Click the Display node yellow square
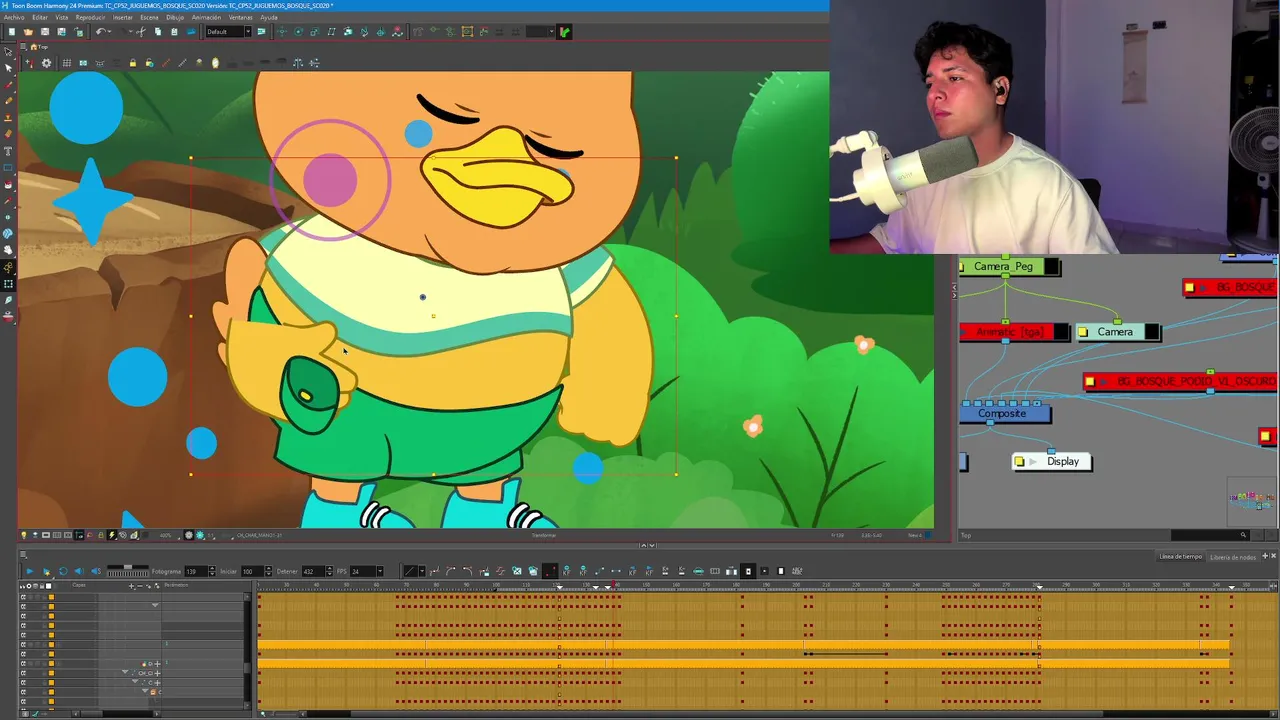This screenshot has width=1280, height=720. point(1019,461)
